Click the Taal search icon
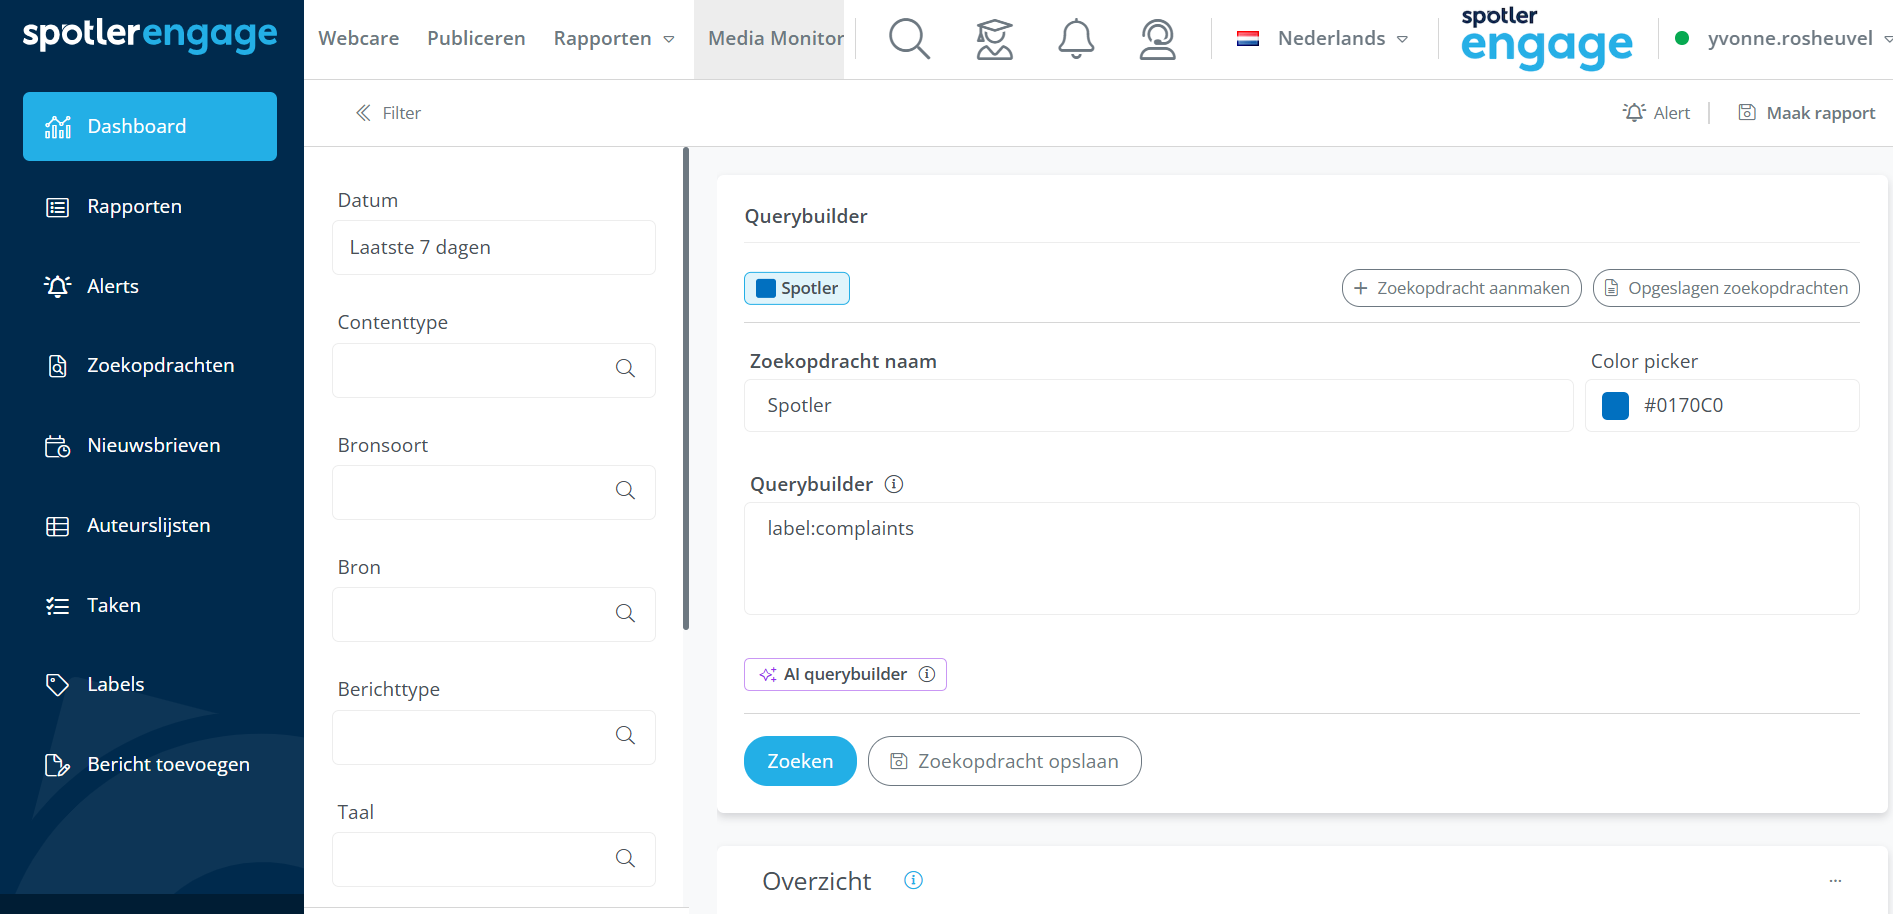The width and height of the screenshot is (1893, 914). [x=625, y=859]
